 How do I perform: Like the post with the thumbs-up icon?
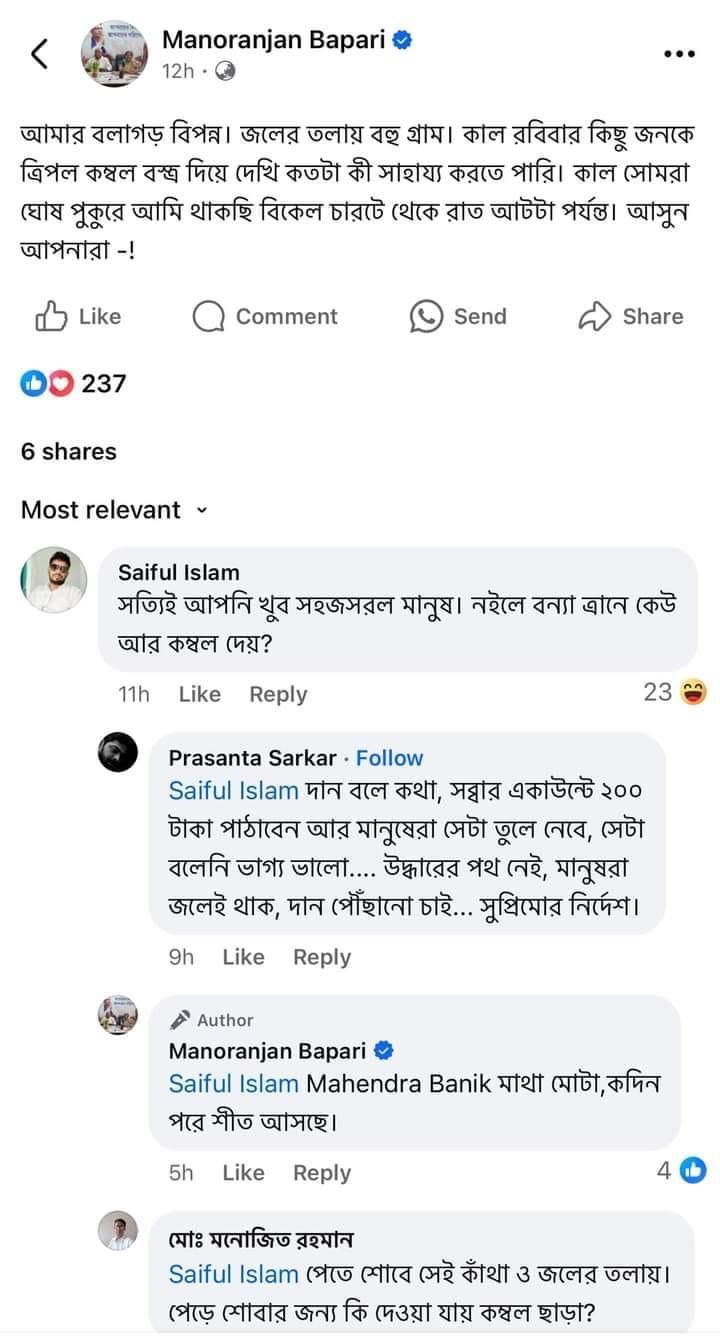pos(51,317)
